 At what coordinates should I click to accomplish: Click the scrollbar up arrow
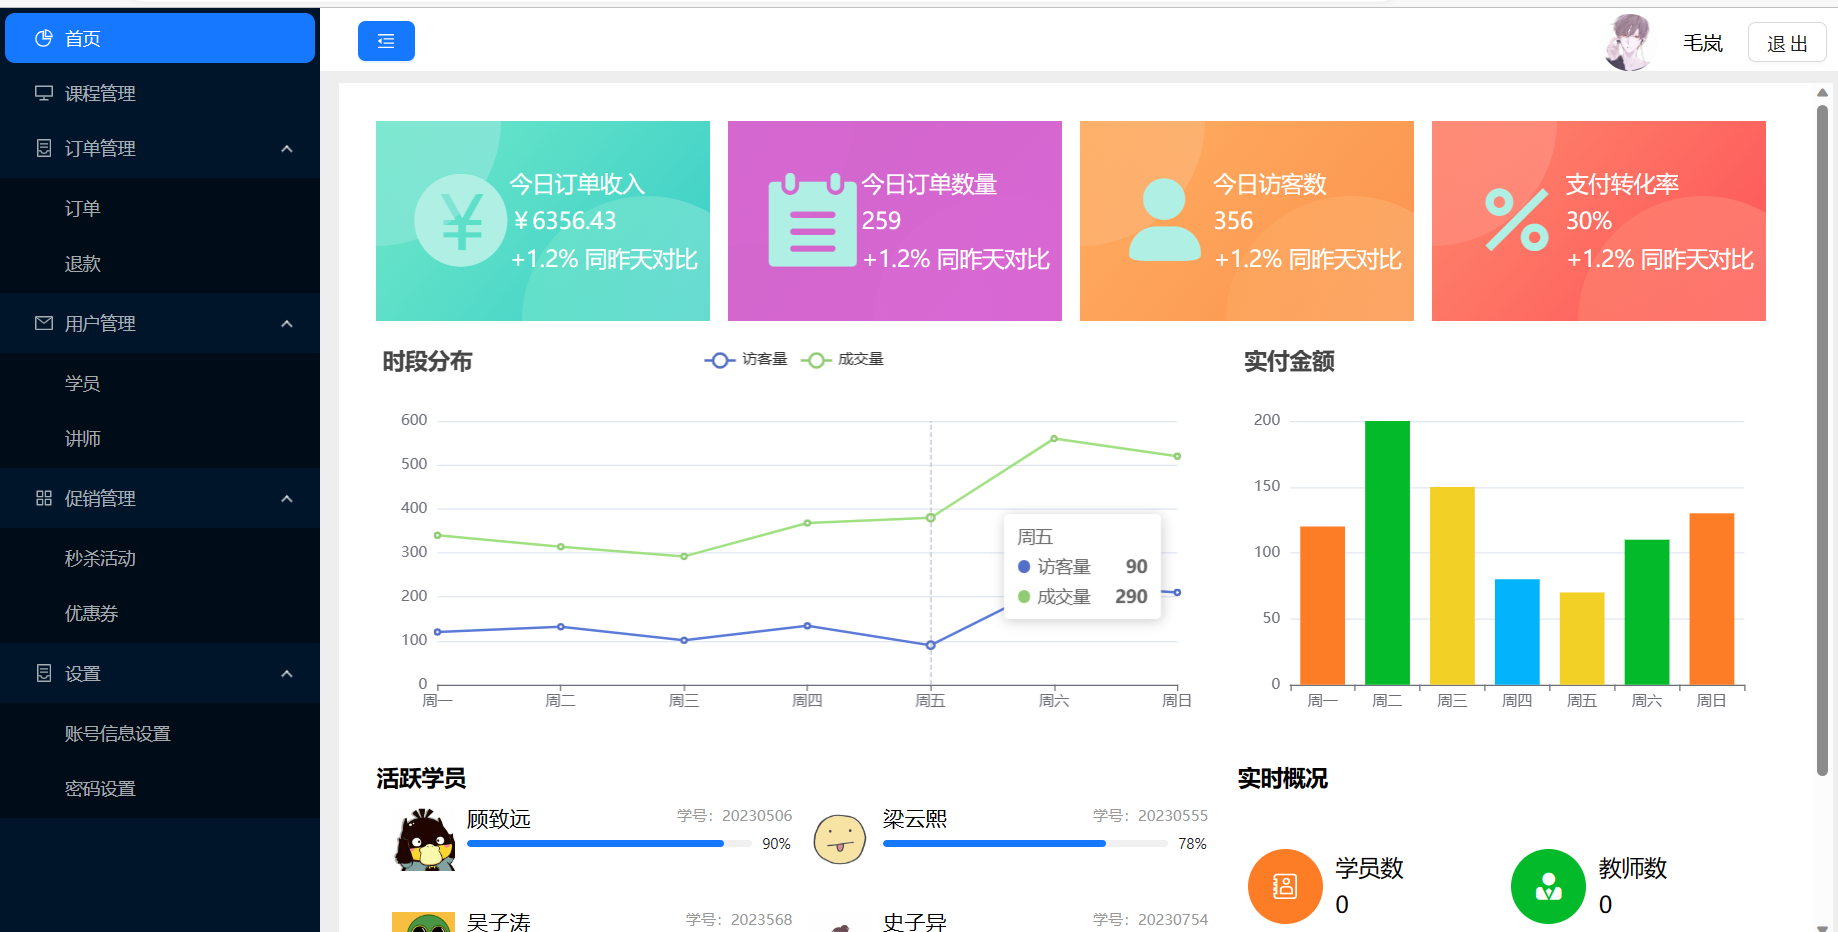coord(1822,92)
